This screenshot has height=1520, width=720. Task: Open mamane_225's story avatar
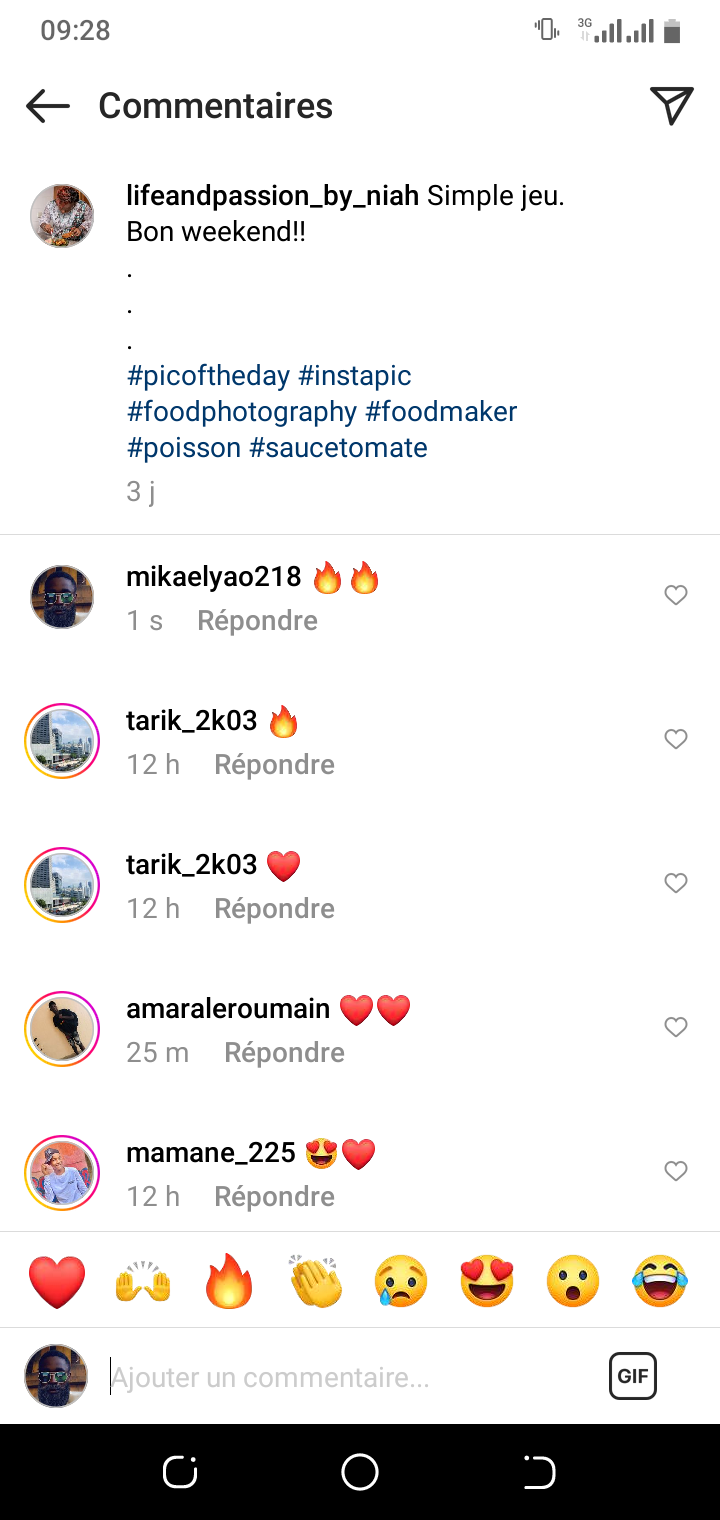tap(62, 1173)
